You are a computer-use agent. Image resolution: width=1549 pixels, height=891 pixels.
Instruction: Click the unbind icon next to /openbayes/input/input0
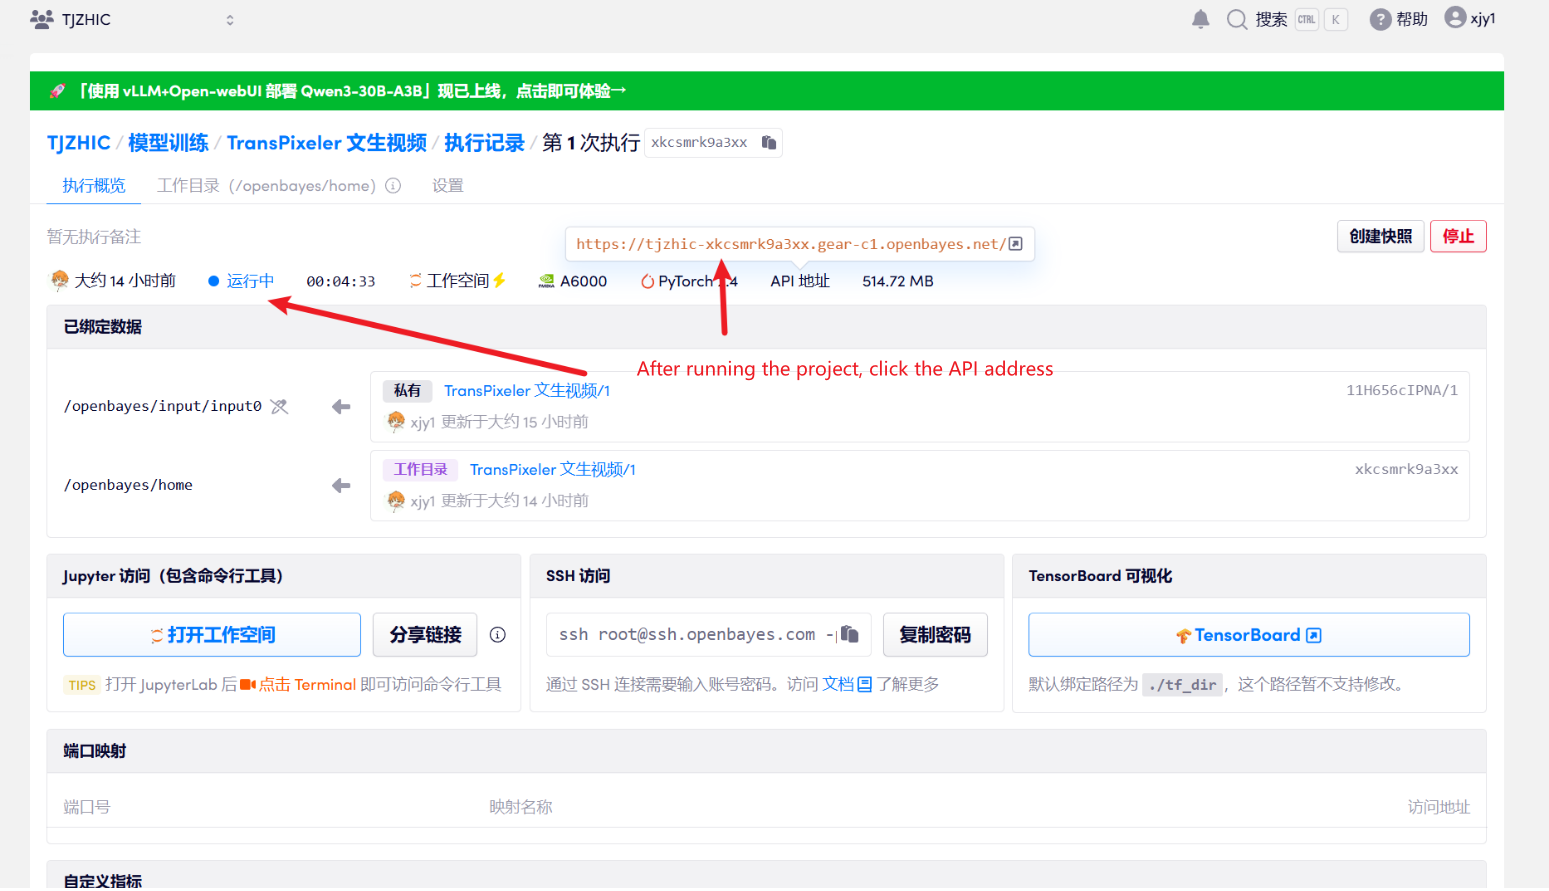coord(279,406)
